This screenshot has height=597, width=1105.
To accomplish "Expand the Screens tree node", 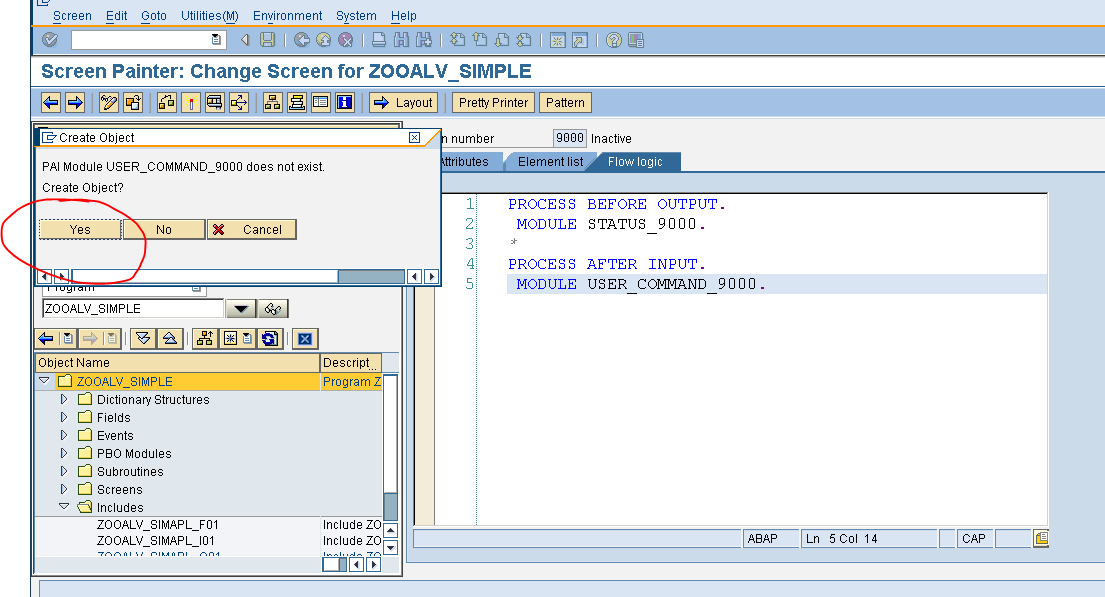I will pos(64,489).
